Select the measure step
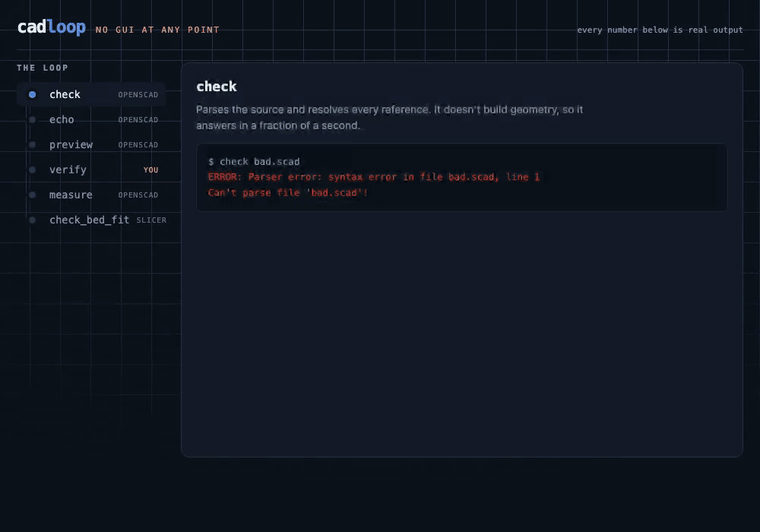The image size is (760, 532). click(x=91, y=195)
